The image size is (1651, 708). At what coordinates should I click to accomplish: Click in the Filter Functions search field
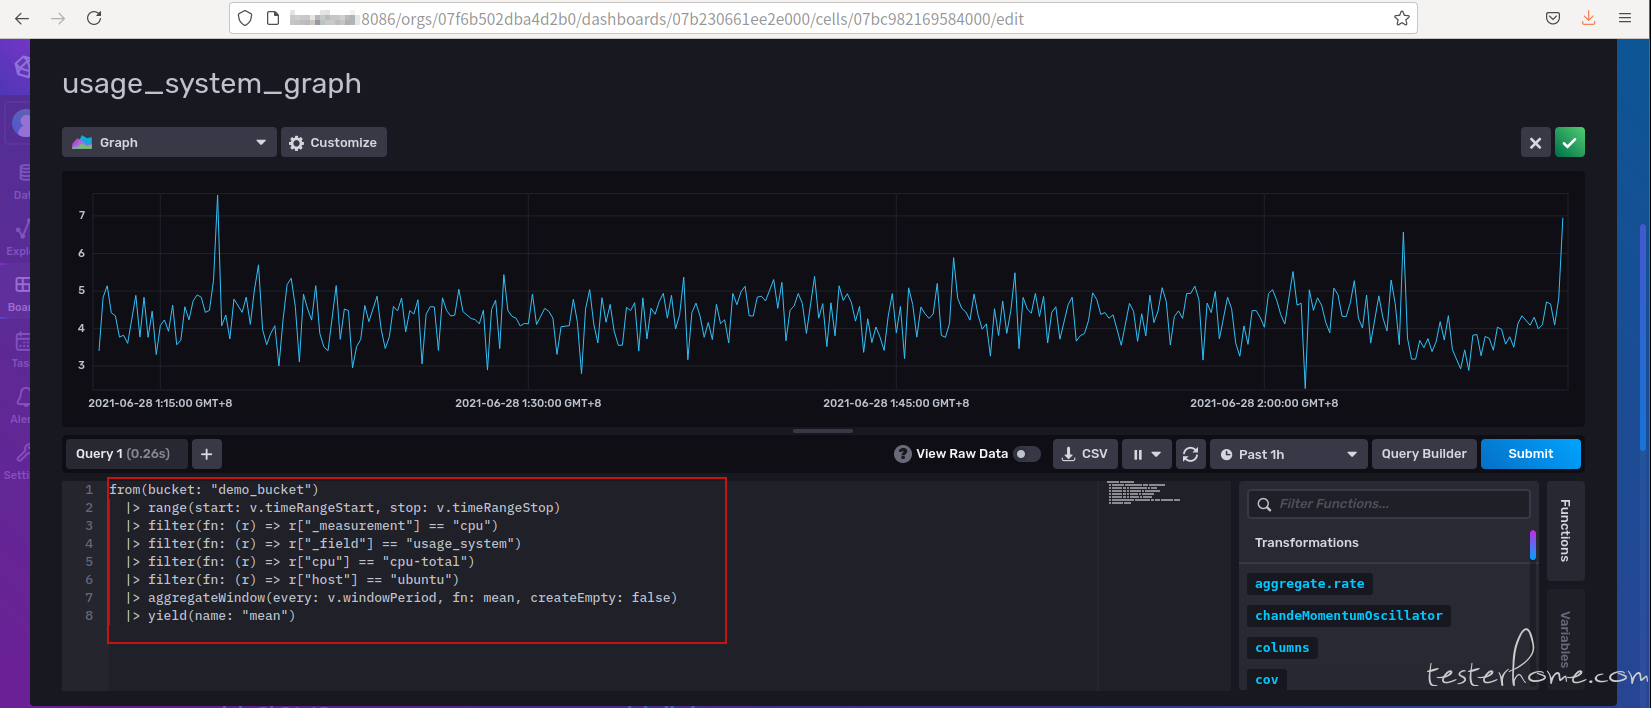pos(1389,504)
